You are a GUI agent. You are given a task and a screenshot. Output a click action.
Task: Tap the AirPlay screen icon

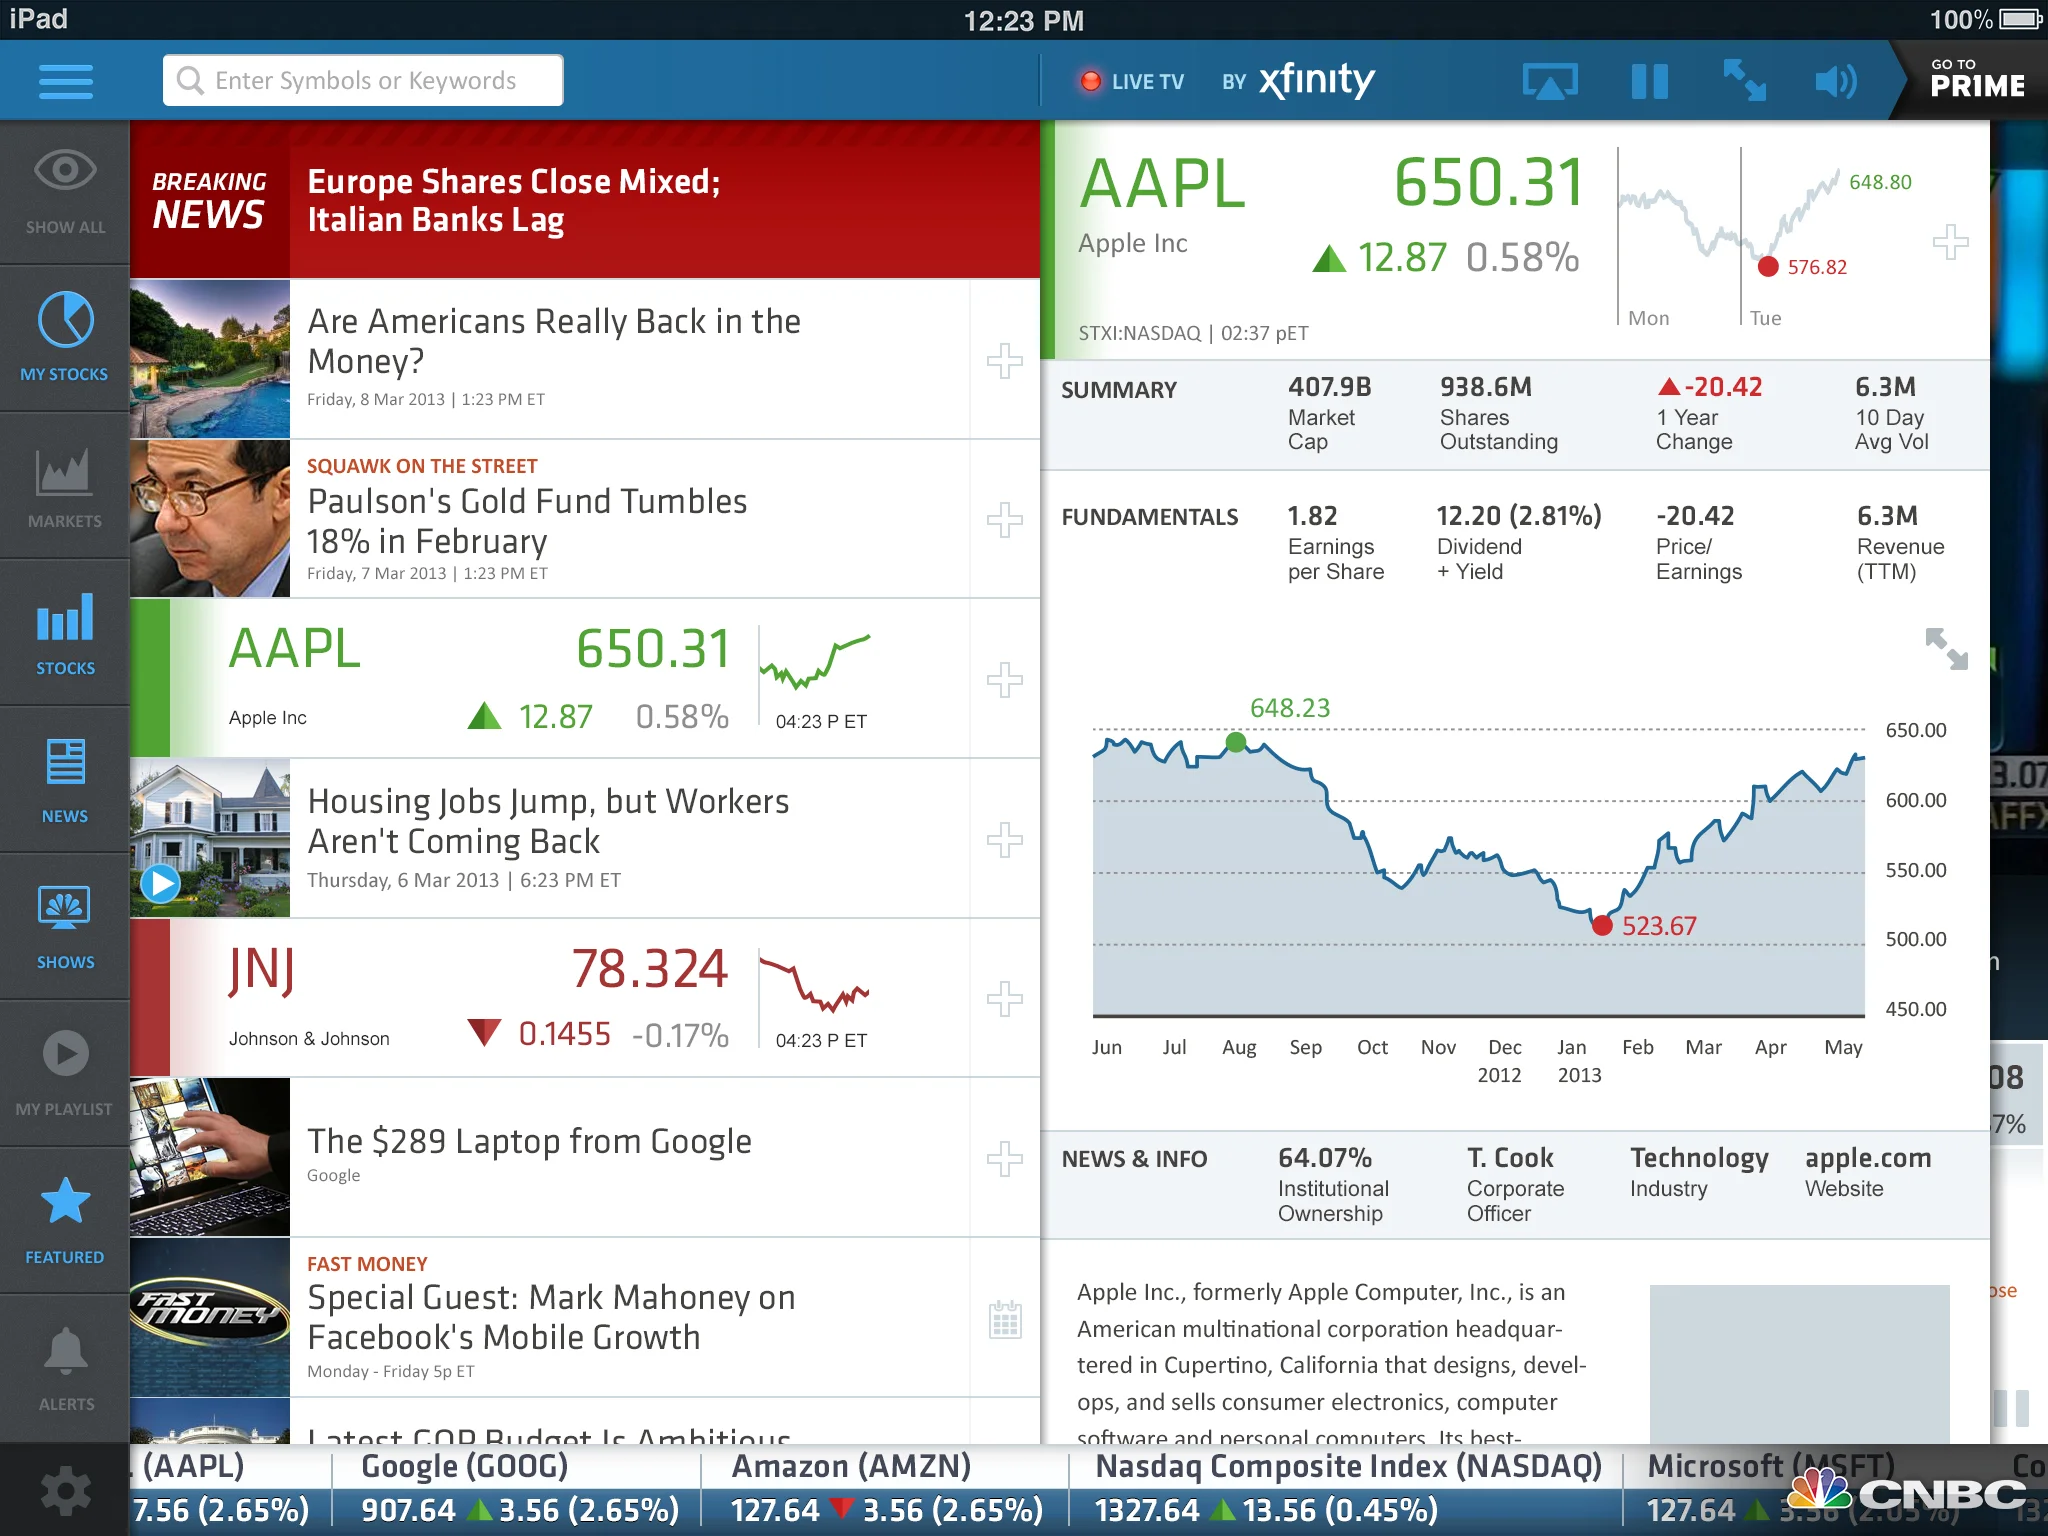pyautogui.click(x=1550, y=81)
